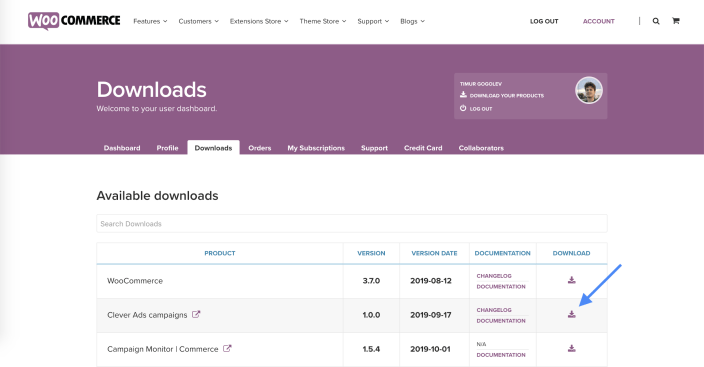Click version 3.7.0 cell
Screen dimensions: 704x367
point(371,281)
